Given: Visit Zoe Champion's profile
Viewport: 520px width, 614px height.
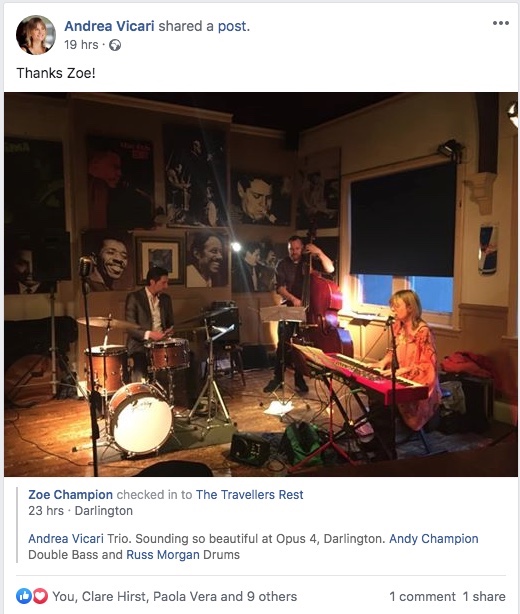Looking at the screenshot, I should [70, 495].
